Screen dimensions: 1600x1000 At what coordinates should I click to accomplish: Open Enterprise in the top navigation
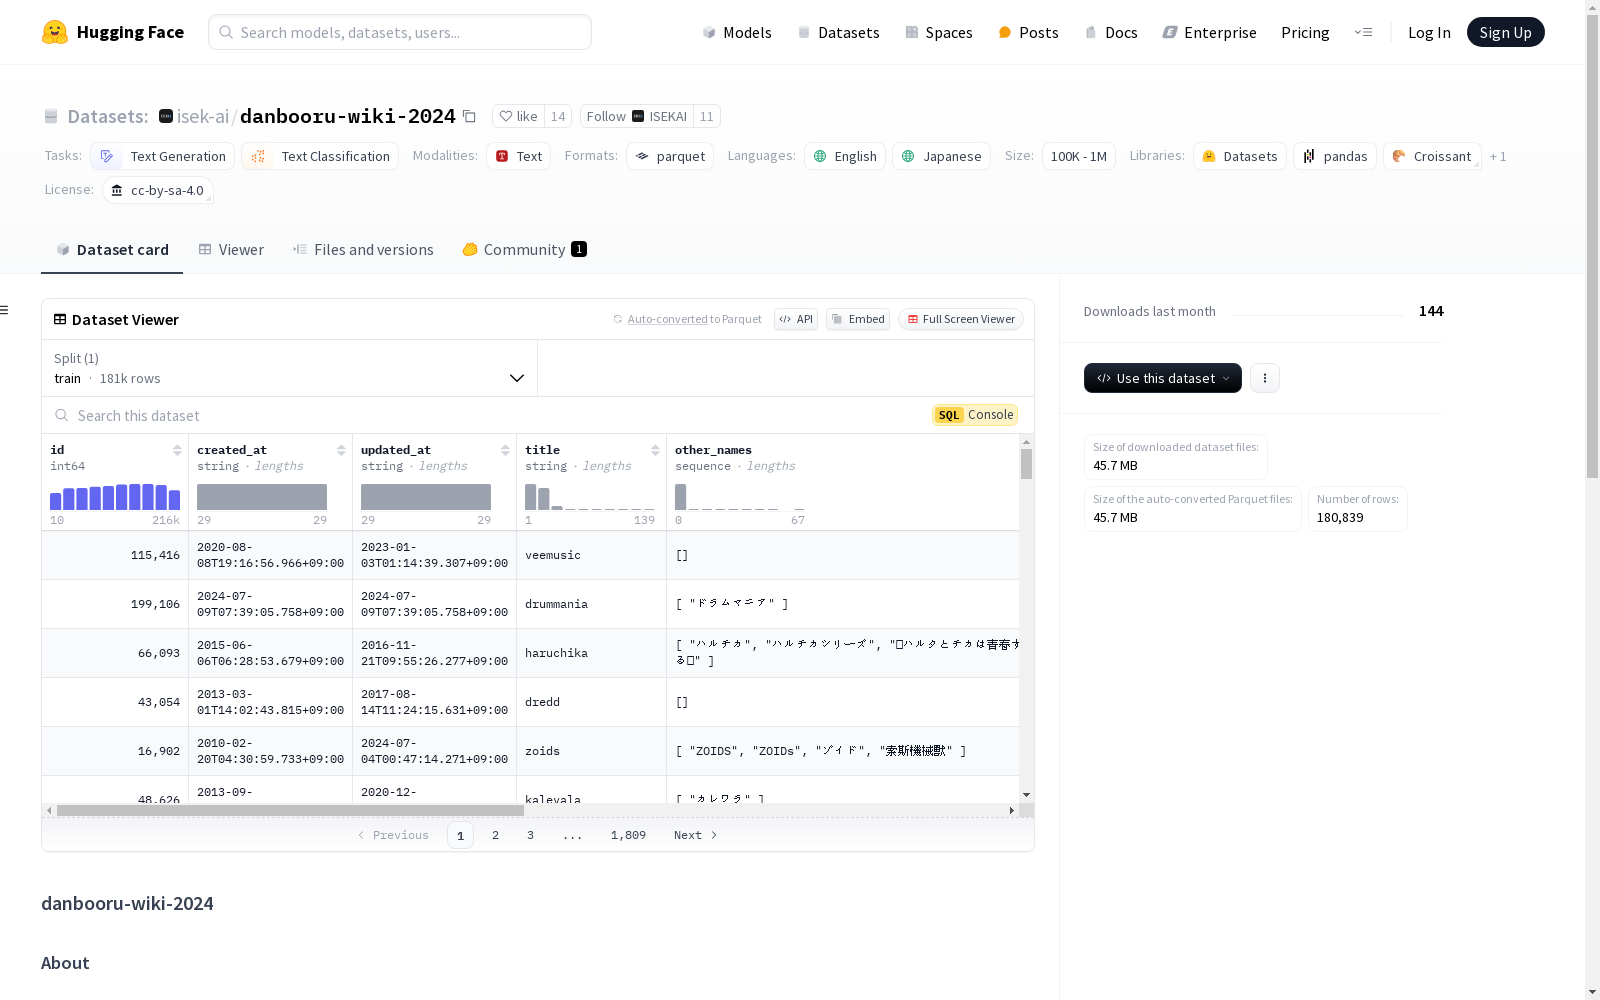(x=1209, y=32)
